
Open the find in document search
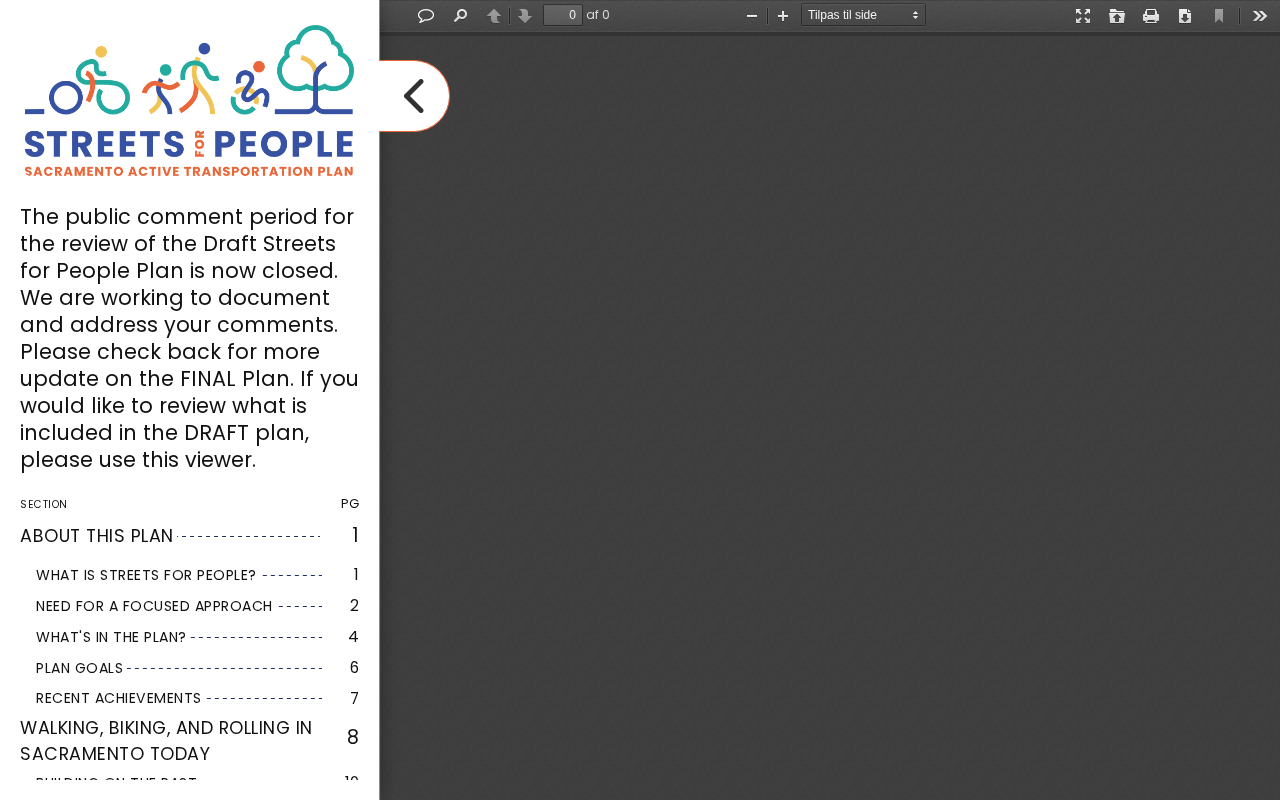pos(460,15)
